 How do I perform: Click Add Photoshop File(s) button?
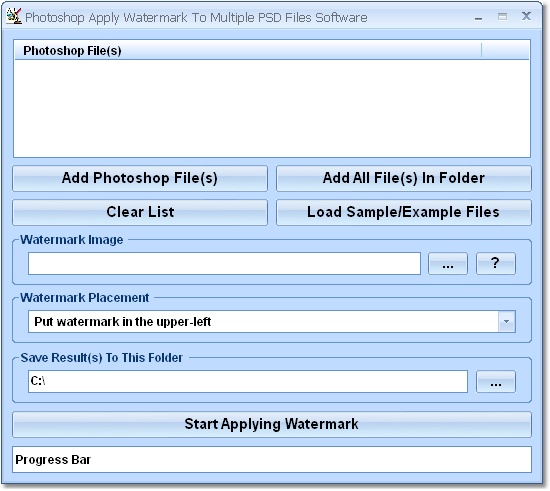[140, 178]
